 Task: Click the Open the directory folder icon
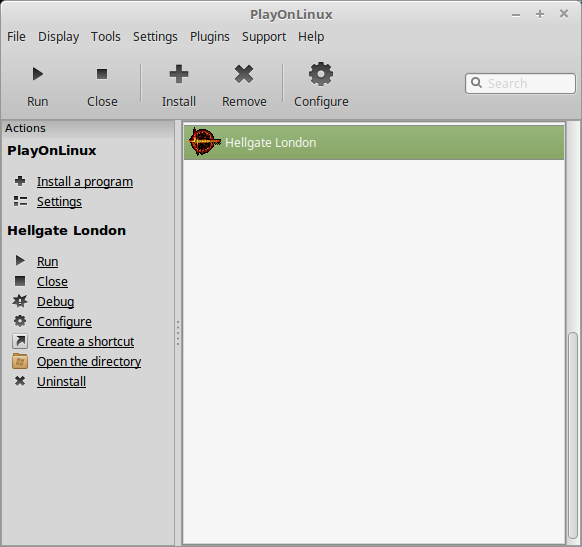point(20,361)
